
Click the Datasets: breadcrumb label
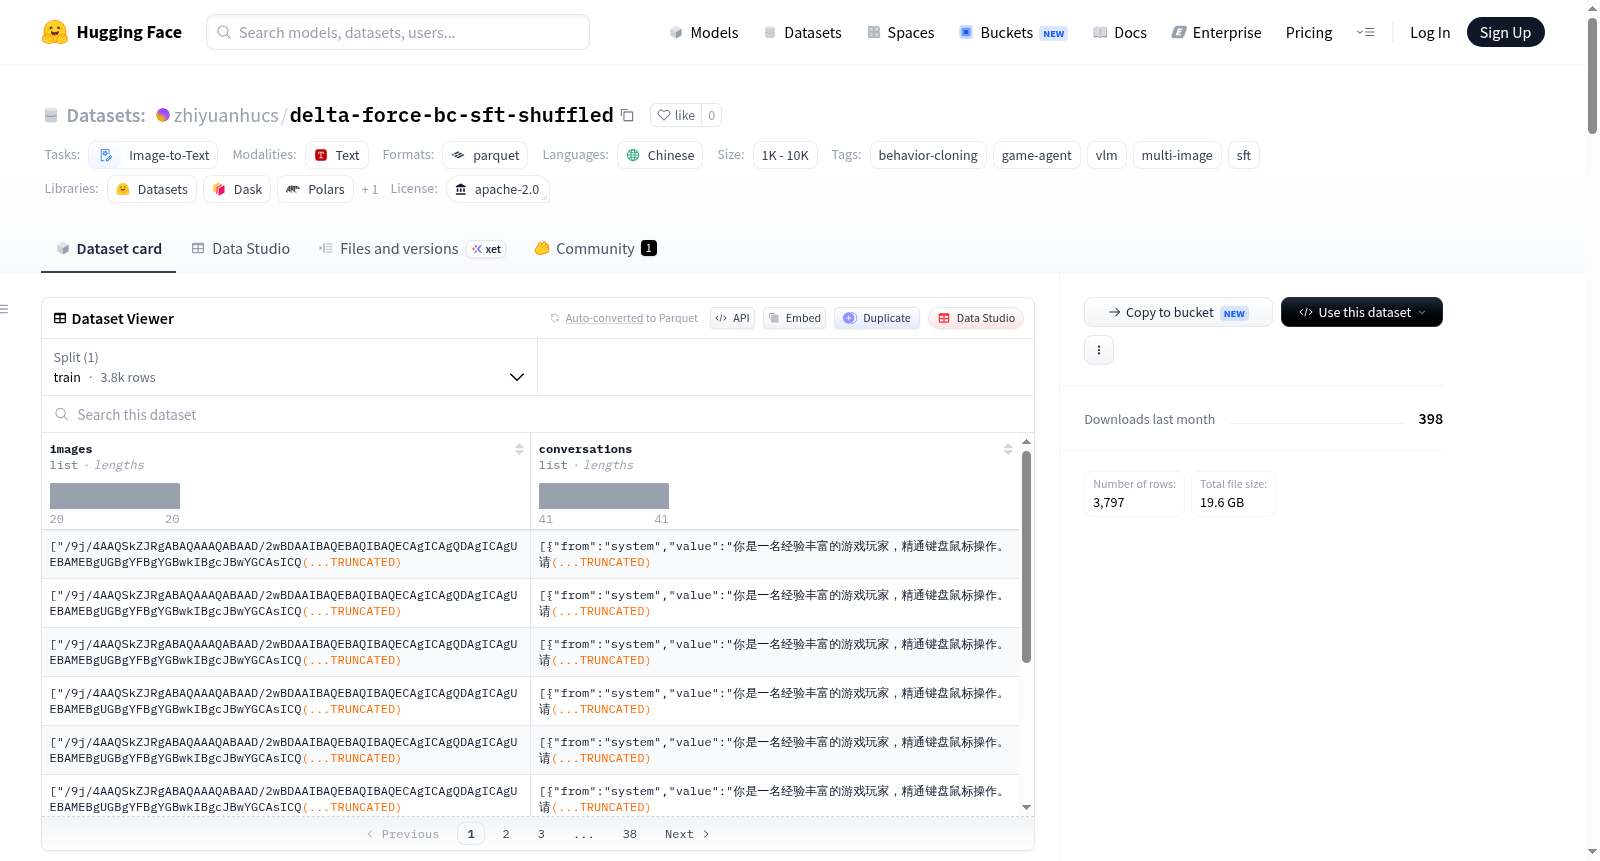coord(106,115)
